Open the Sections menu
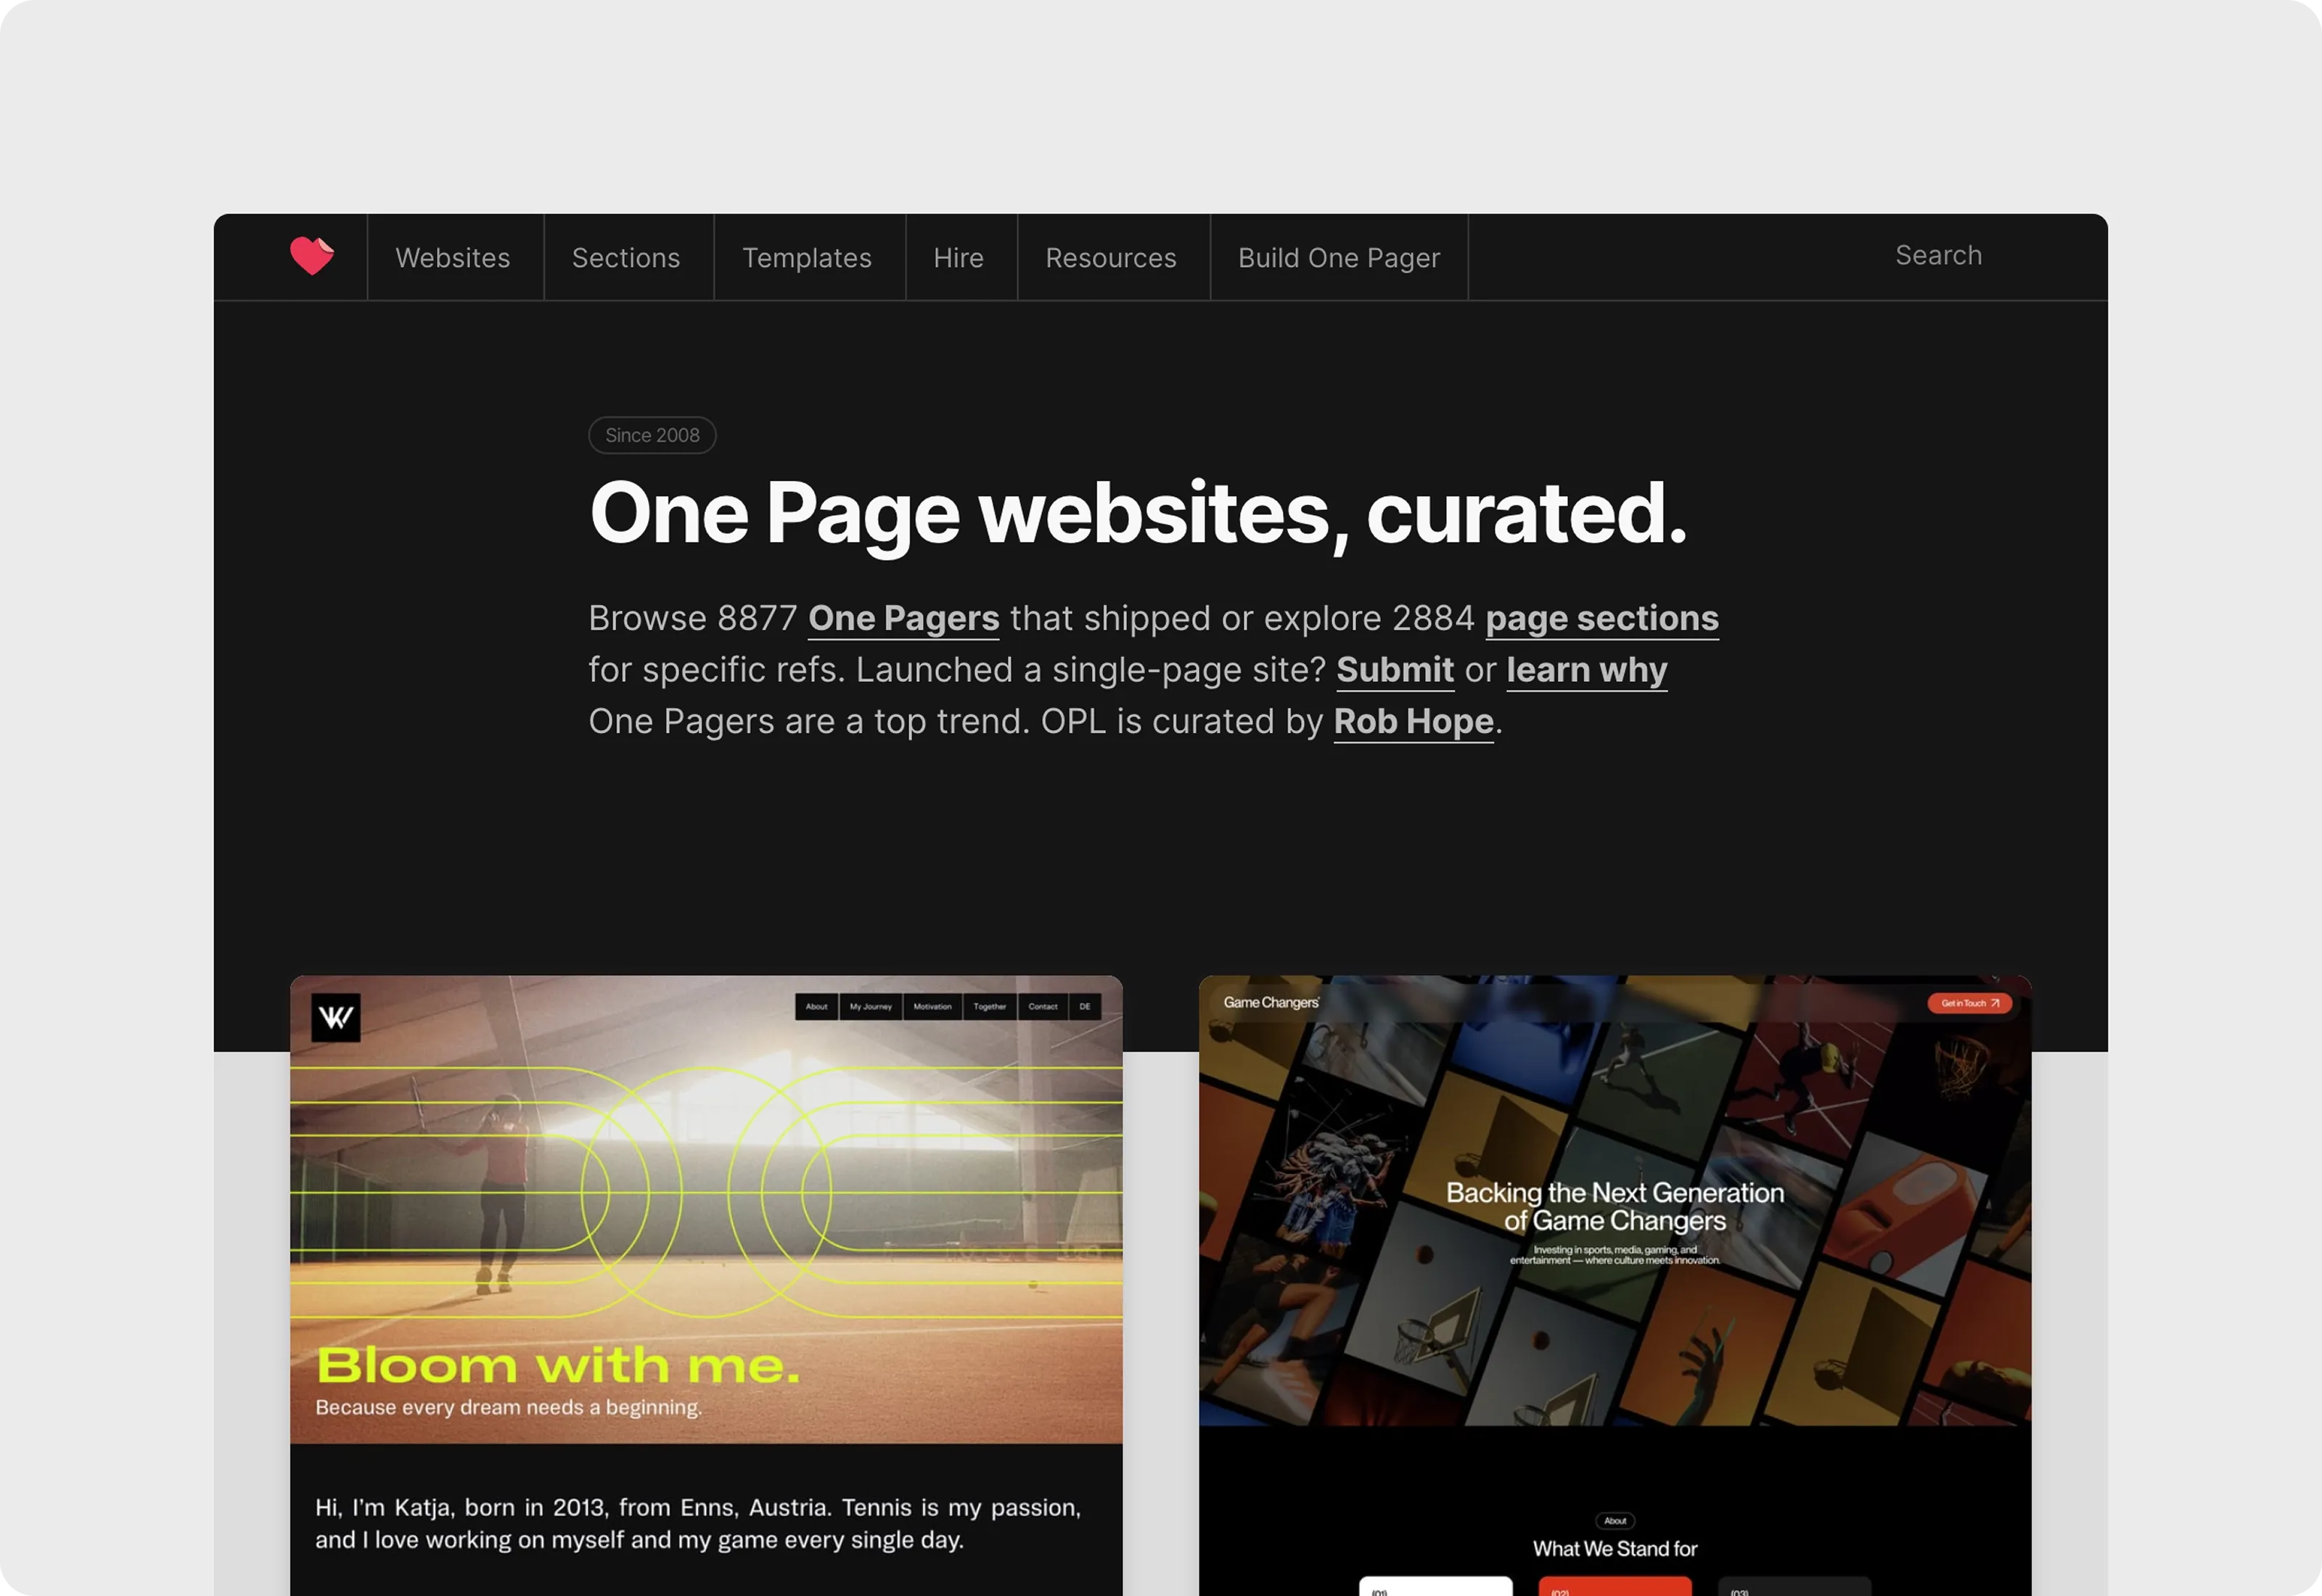The height and width of the screenshot is (1596, 2322). point(626,258)
